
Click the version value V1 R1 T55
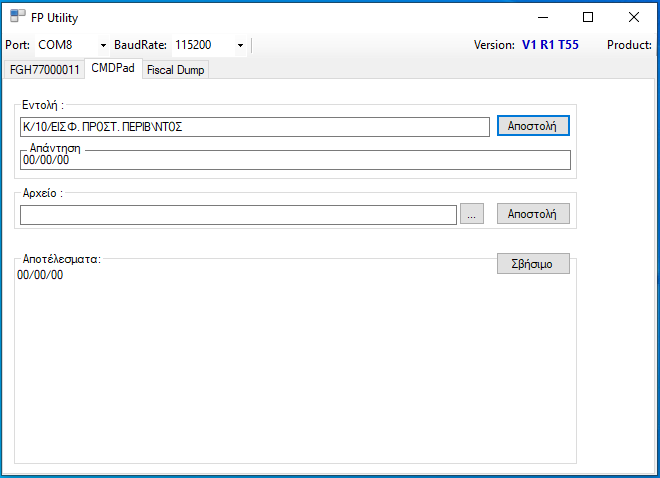click(x=550, y=45)
